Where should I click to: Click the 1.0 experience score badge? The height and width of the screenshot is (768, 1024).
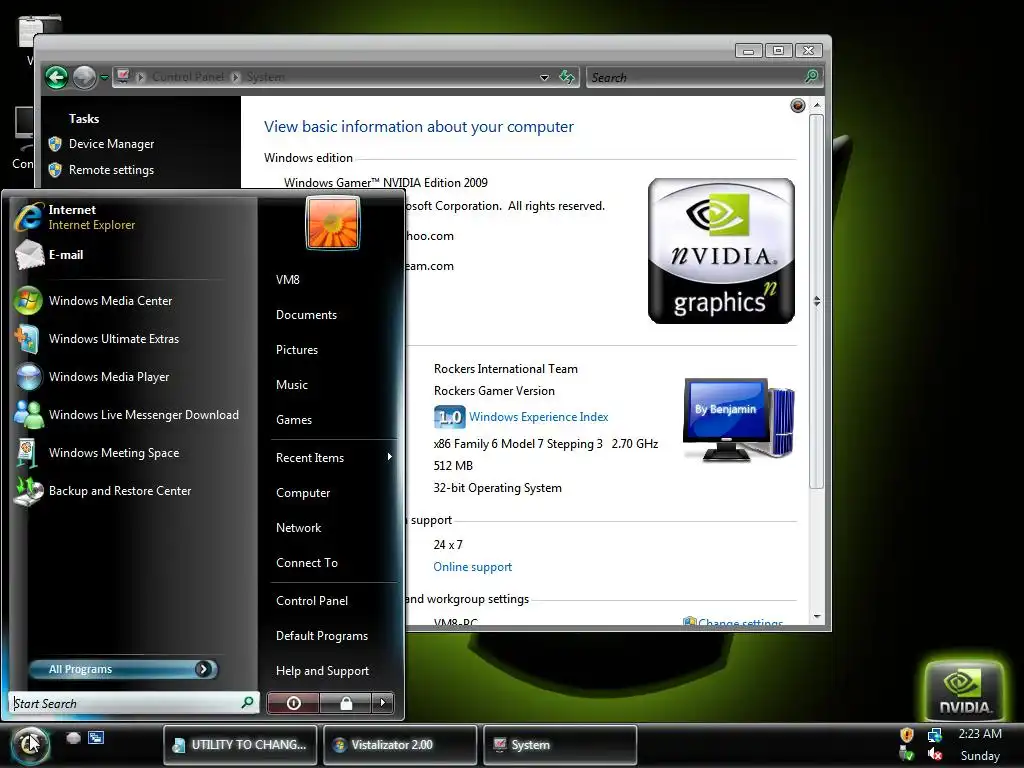pos(449,417)
